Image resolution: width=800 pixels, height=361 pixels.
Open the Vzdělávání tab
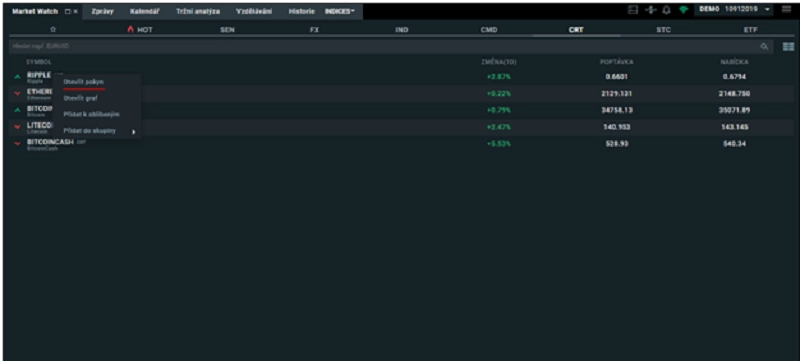click(x=254, y=11)
